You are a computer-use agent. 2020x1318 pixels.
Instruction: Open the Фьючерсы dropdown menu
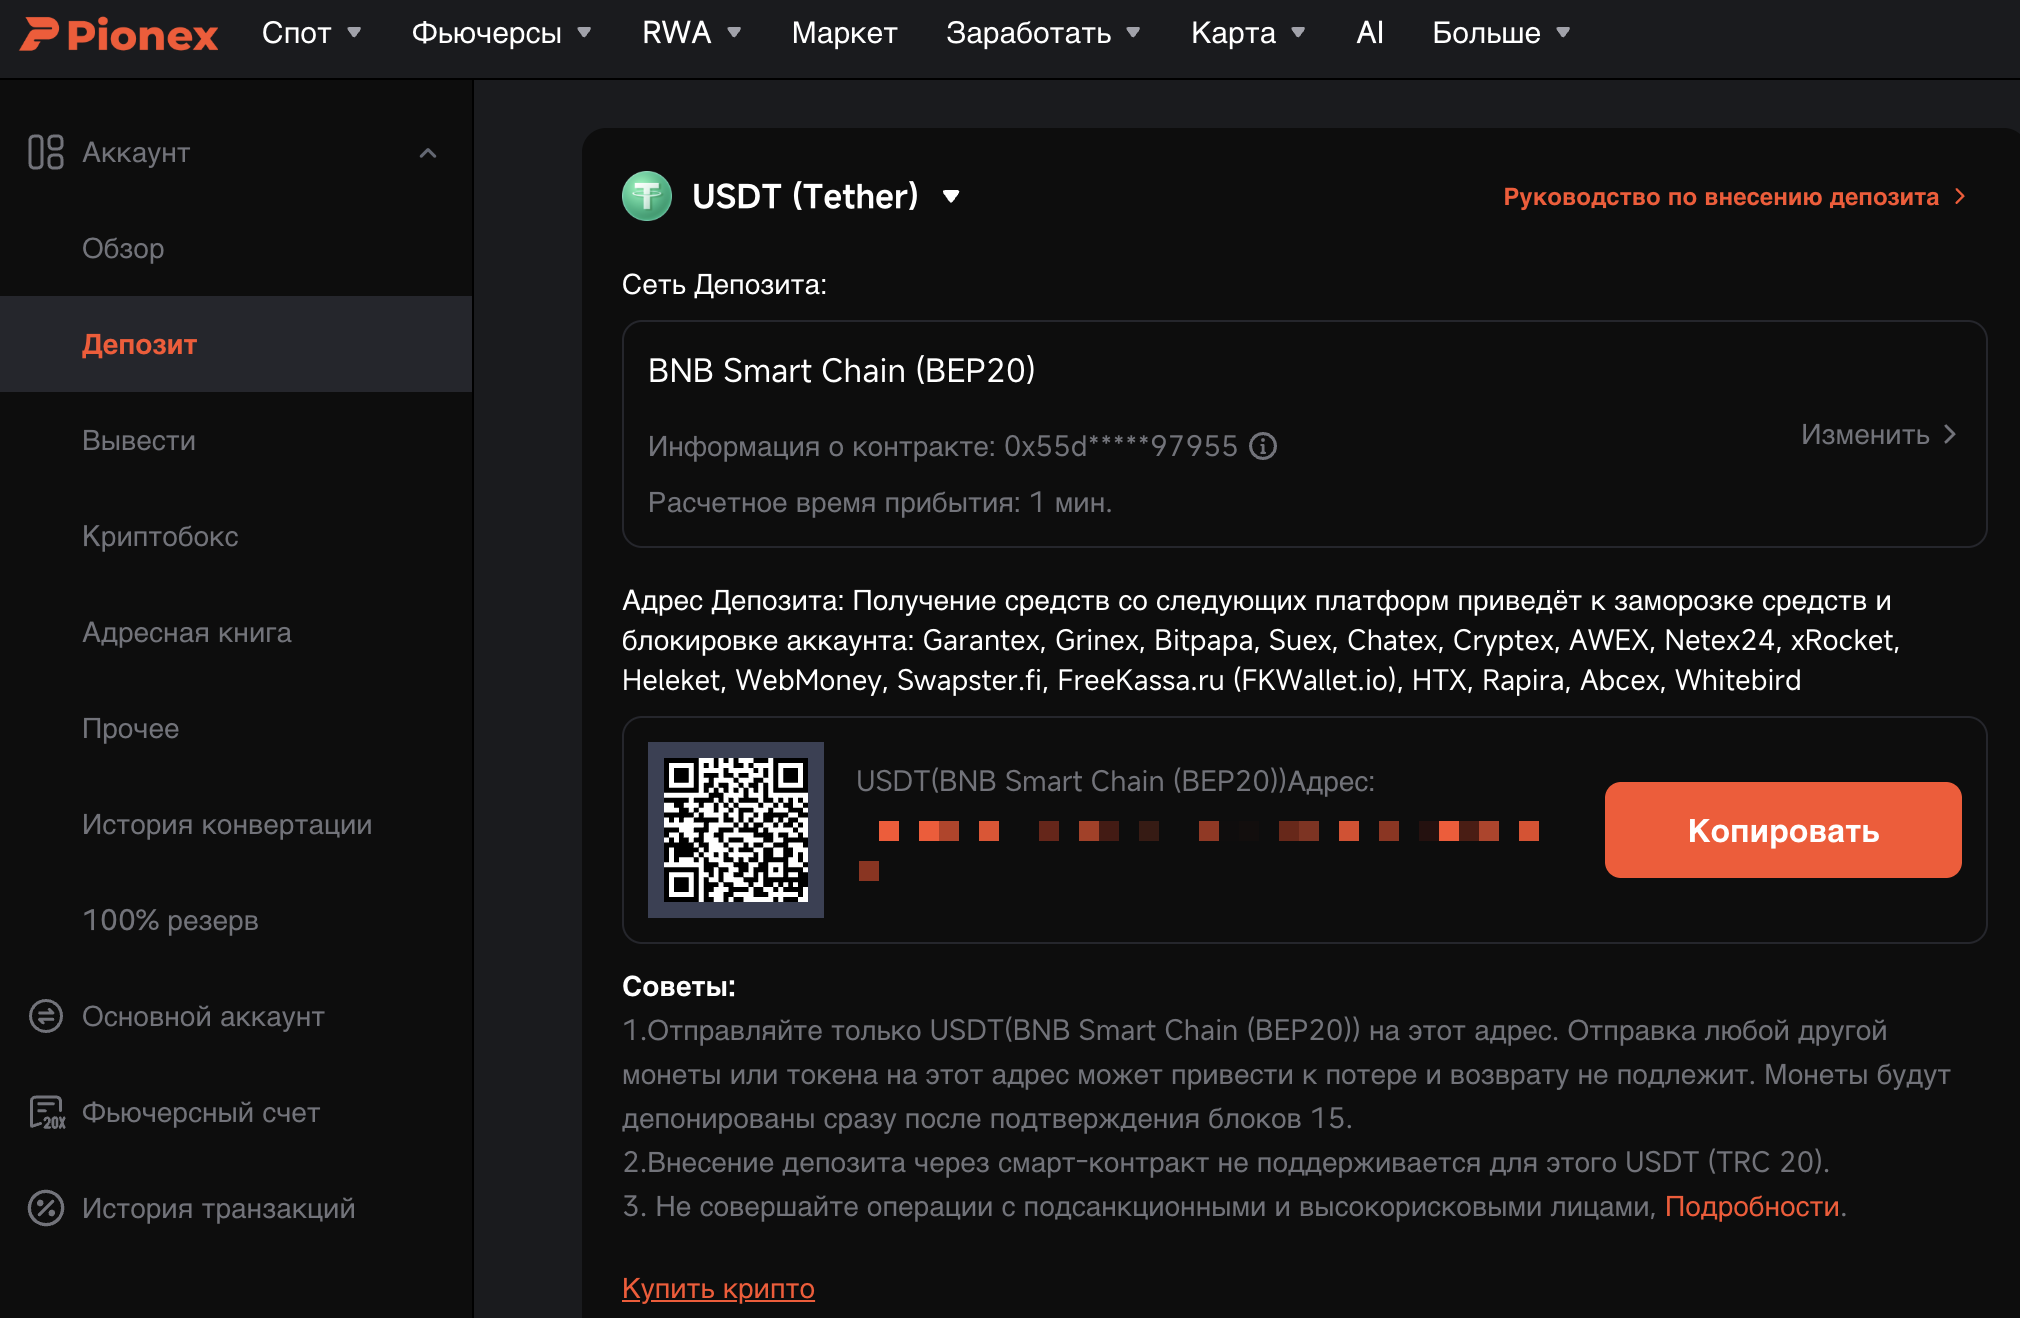coord(501,33)
